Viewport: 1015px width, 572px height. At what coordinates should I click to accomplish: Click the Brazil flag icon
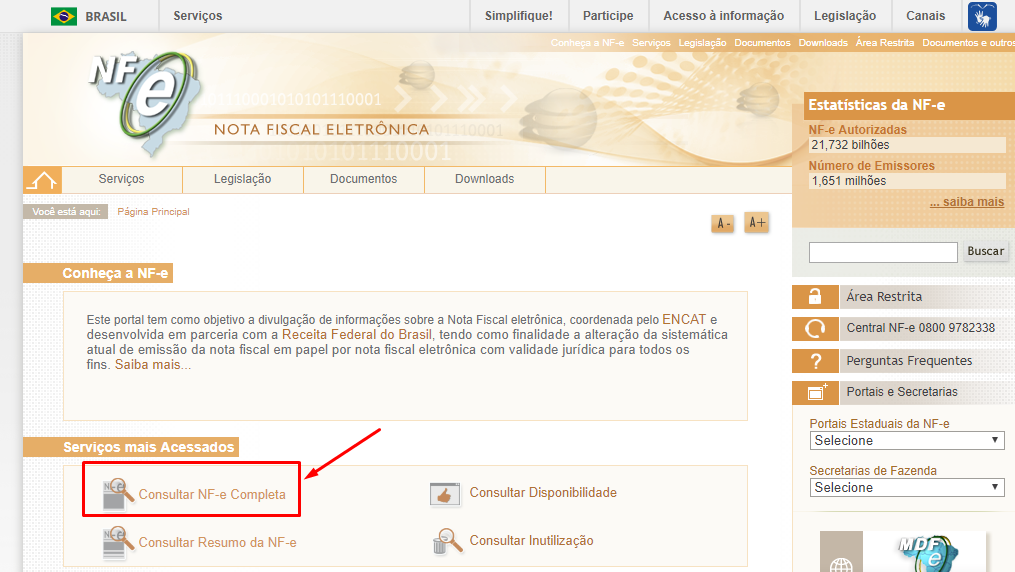click(63, 16)
